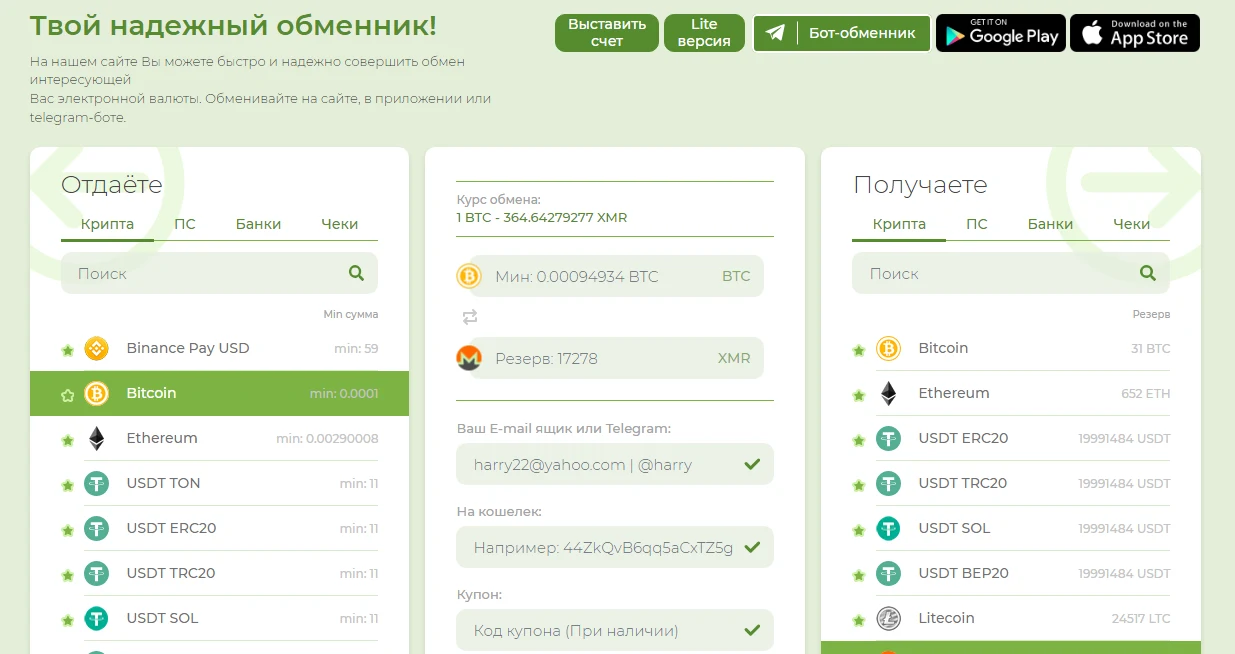This screenshot has height=654, width=1235.
Task: Open the App Store download badge
Action: [x=1135, y=33]
